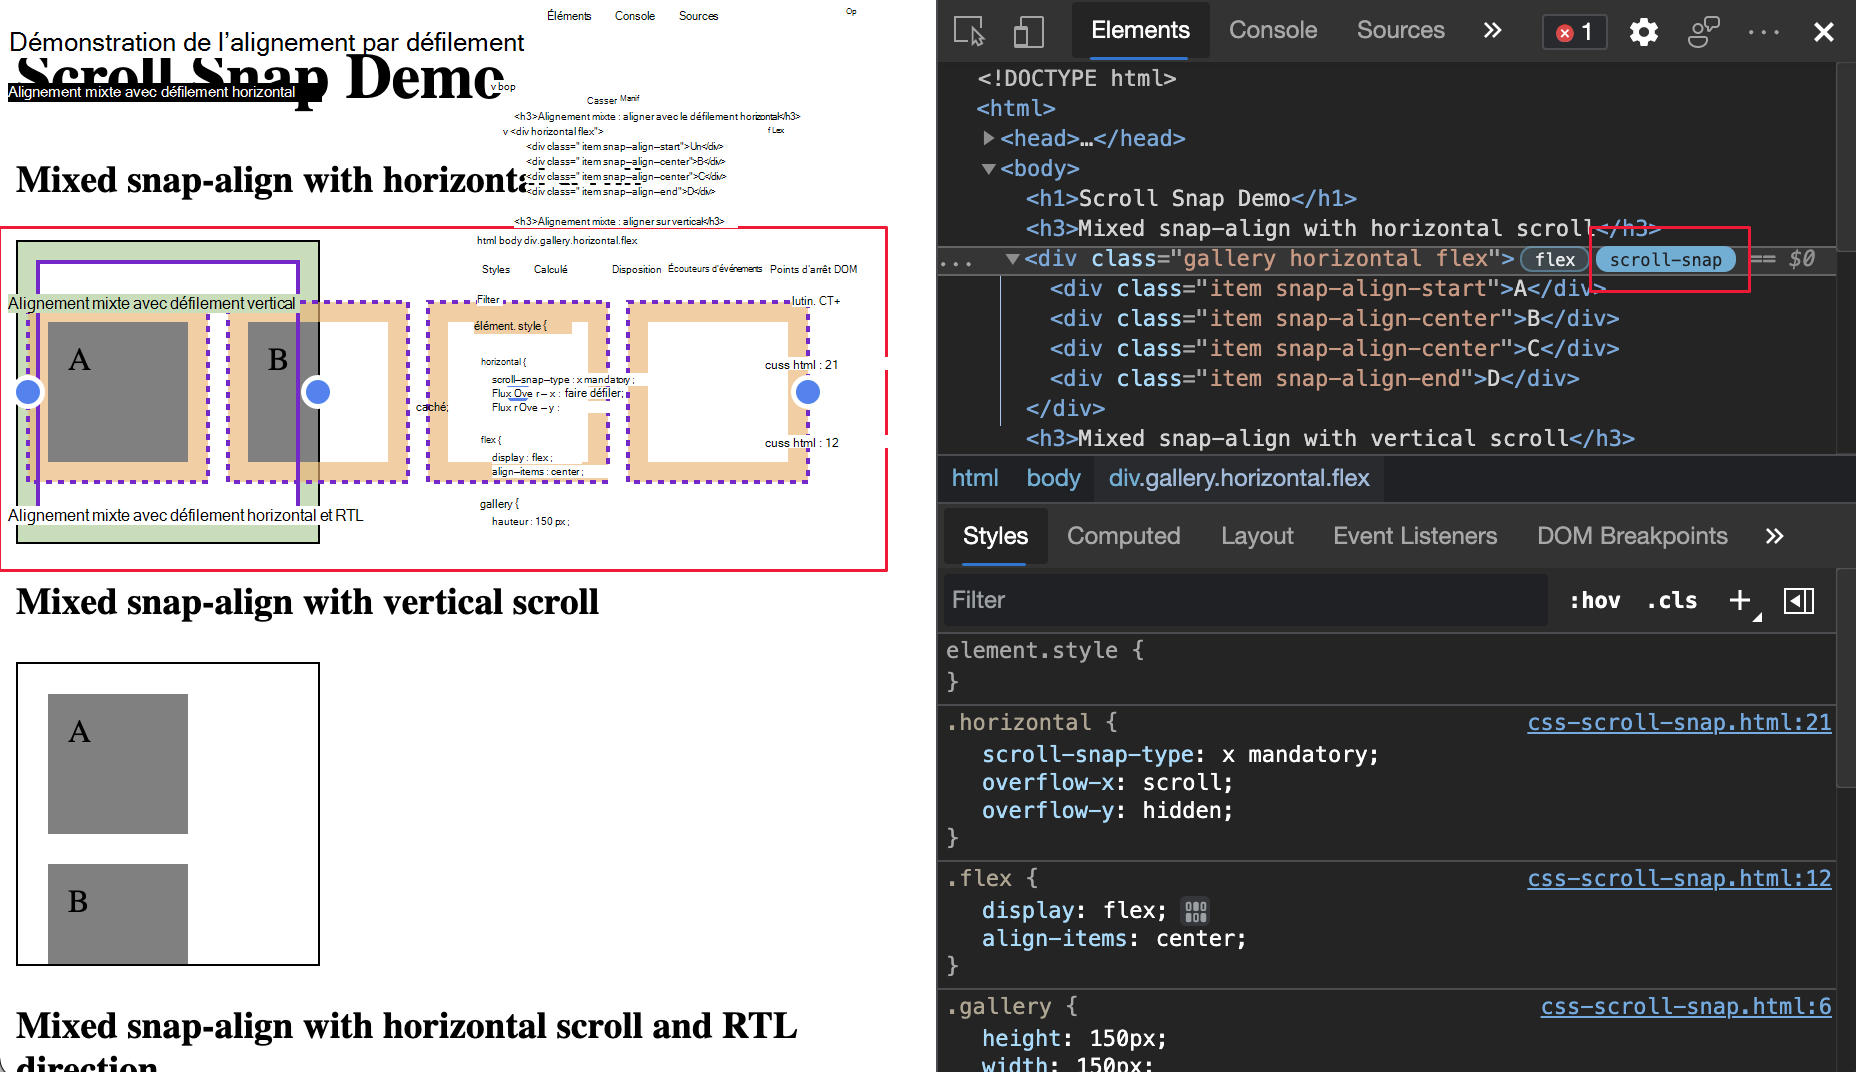Image resolution: width=1856 pixels, height=1072 pixels.
Task: Toggle the scroll-snap badge on the gallery div
Action: [x=1666, y=259]
